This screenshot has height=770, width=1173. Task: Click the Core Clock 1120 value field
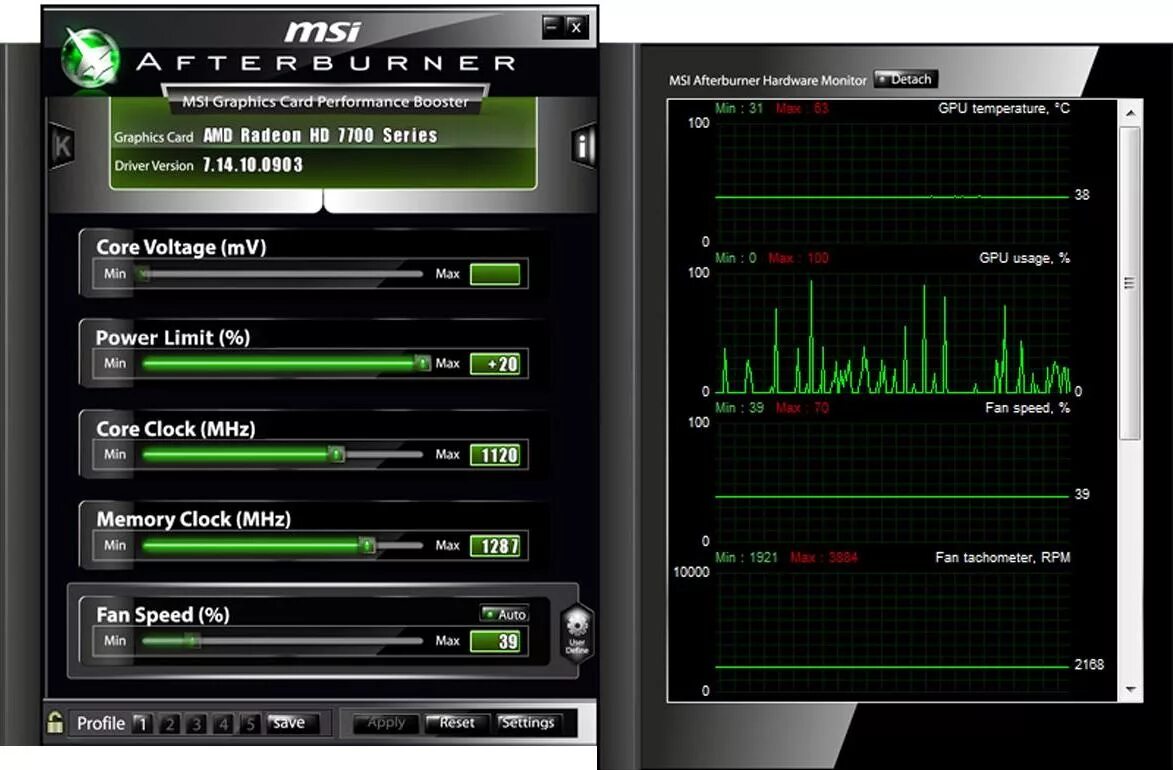(495, 455)
